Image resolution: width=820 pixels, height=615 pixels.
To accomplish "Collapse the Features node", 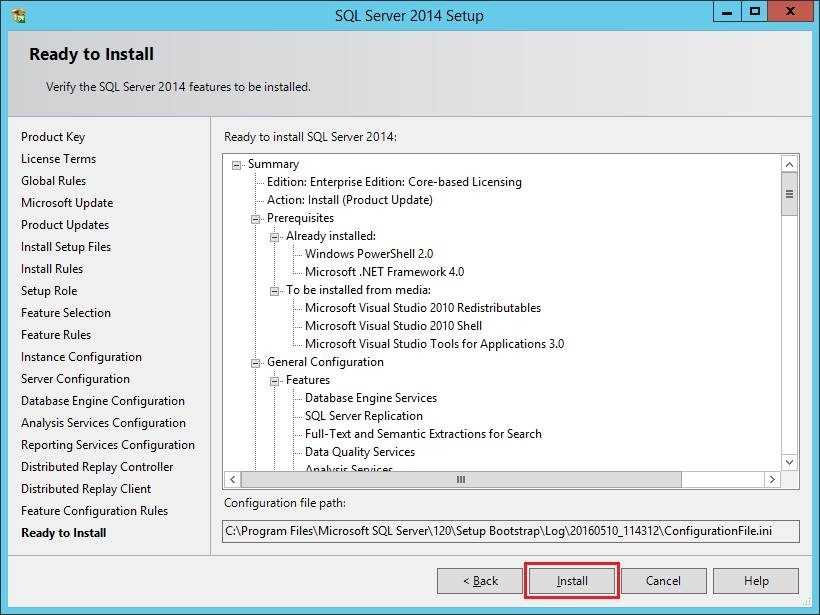I will [x=274, y=382].
